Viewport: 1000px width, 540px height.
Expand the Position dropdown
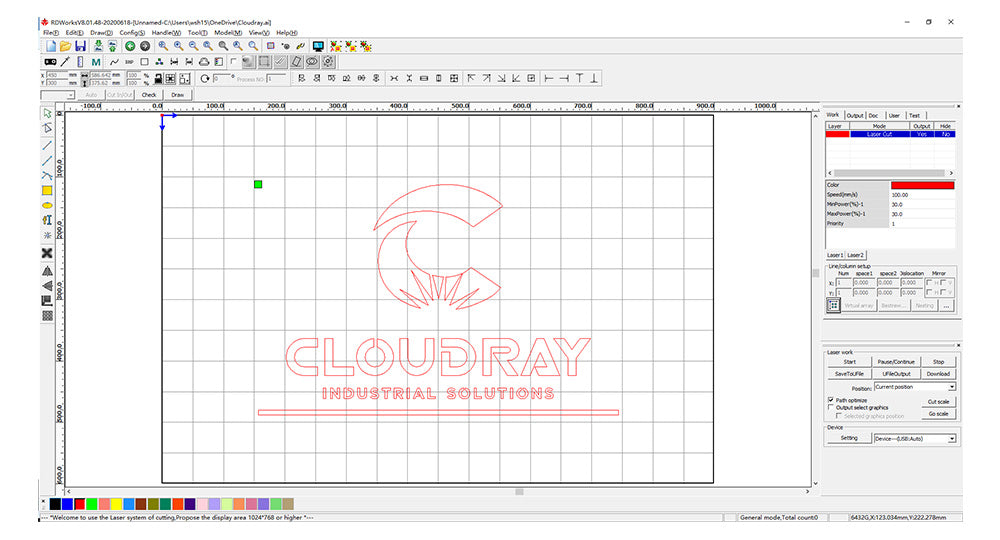pos(951,386)
